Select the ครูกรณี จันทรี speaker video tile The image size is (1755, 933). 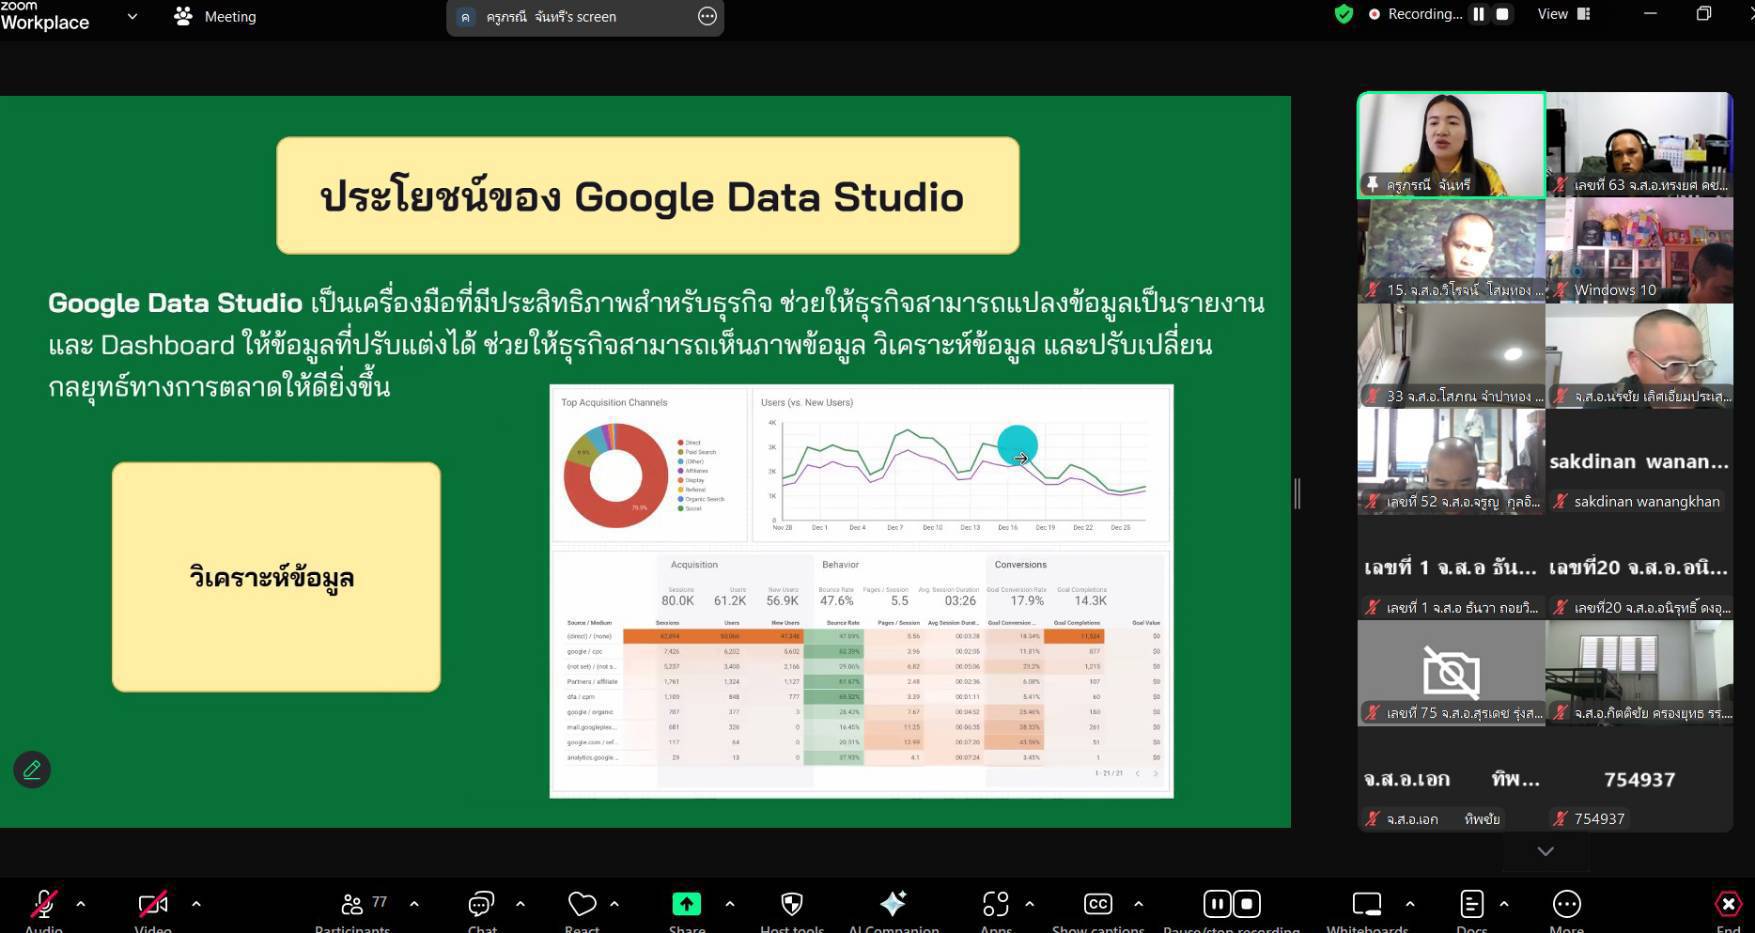1451,145
